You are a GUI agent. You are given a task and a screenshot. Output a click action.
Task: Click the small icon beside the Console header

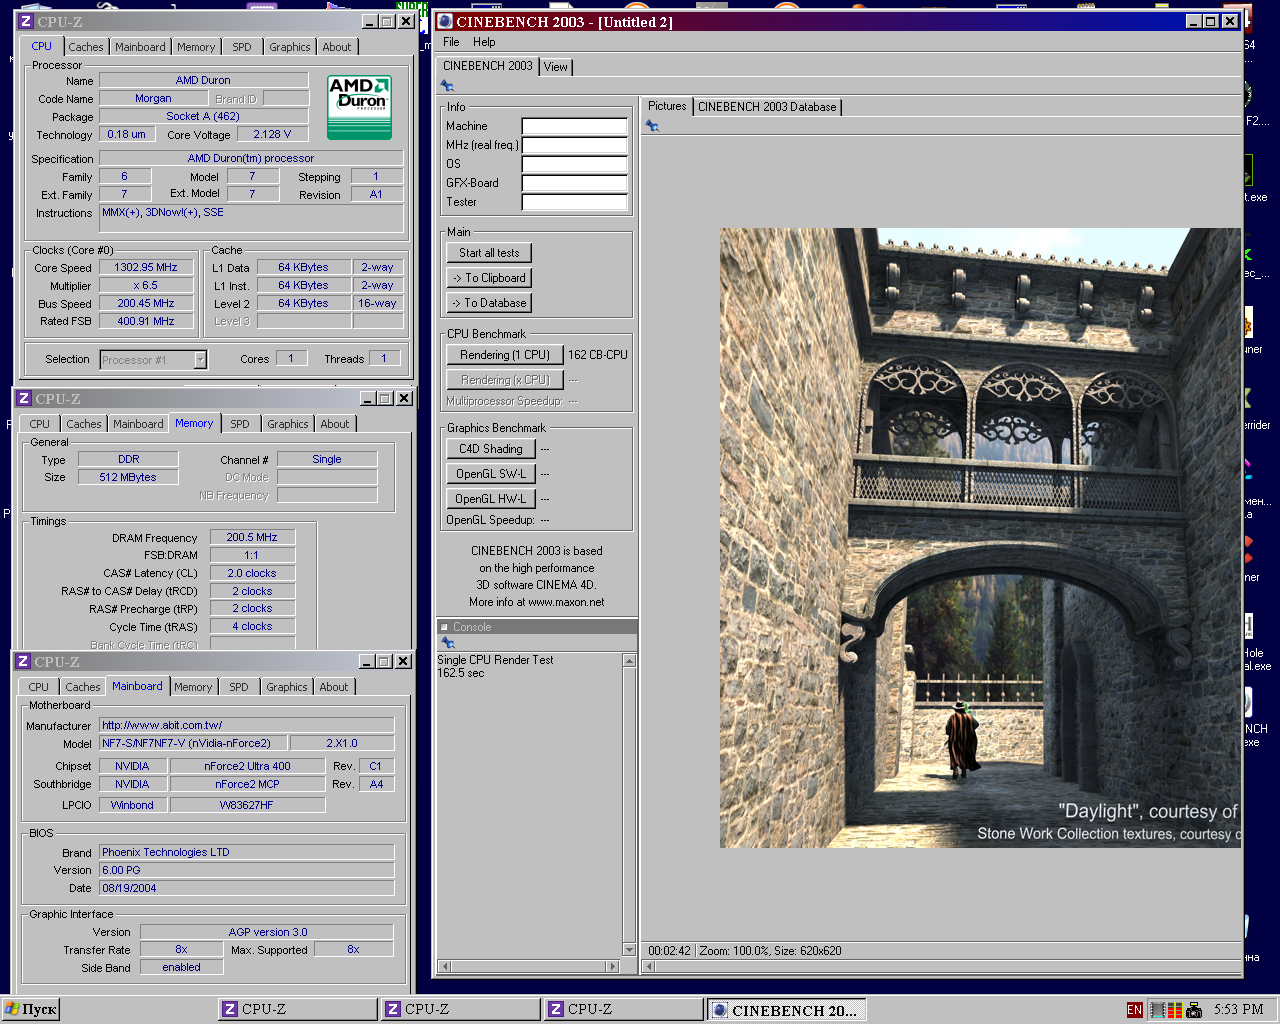pyautogui.click(x=445, y=627)
